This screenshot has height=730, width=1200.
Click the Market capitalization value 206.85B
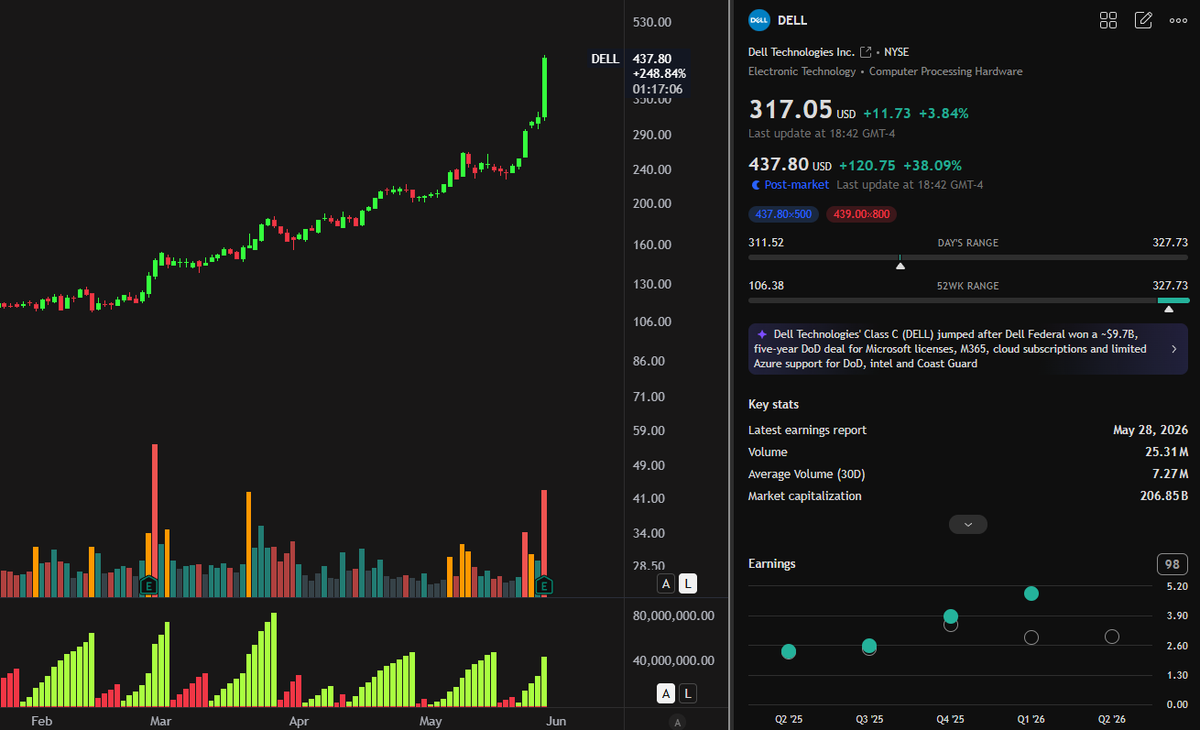click(1164, 496)
